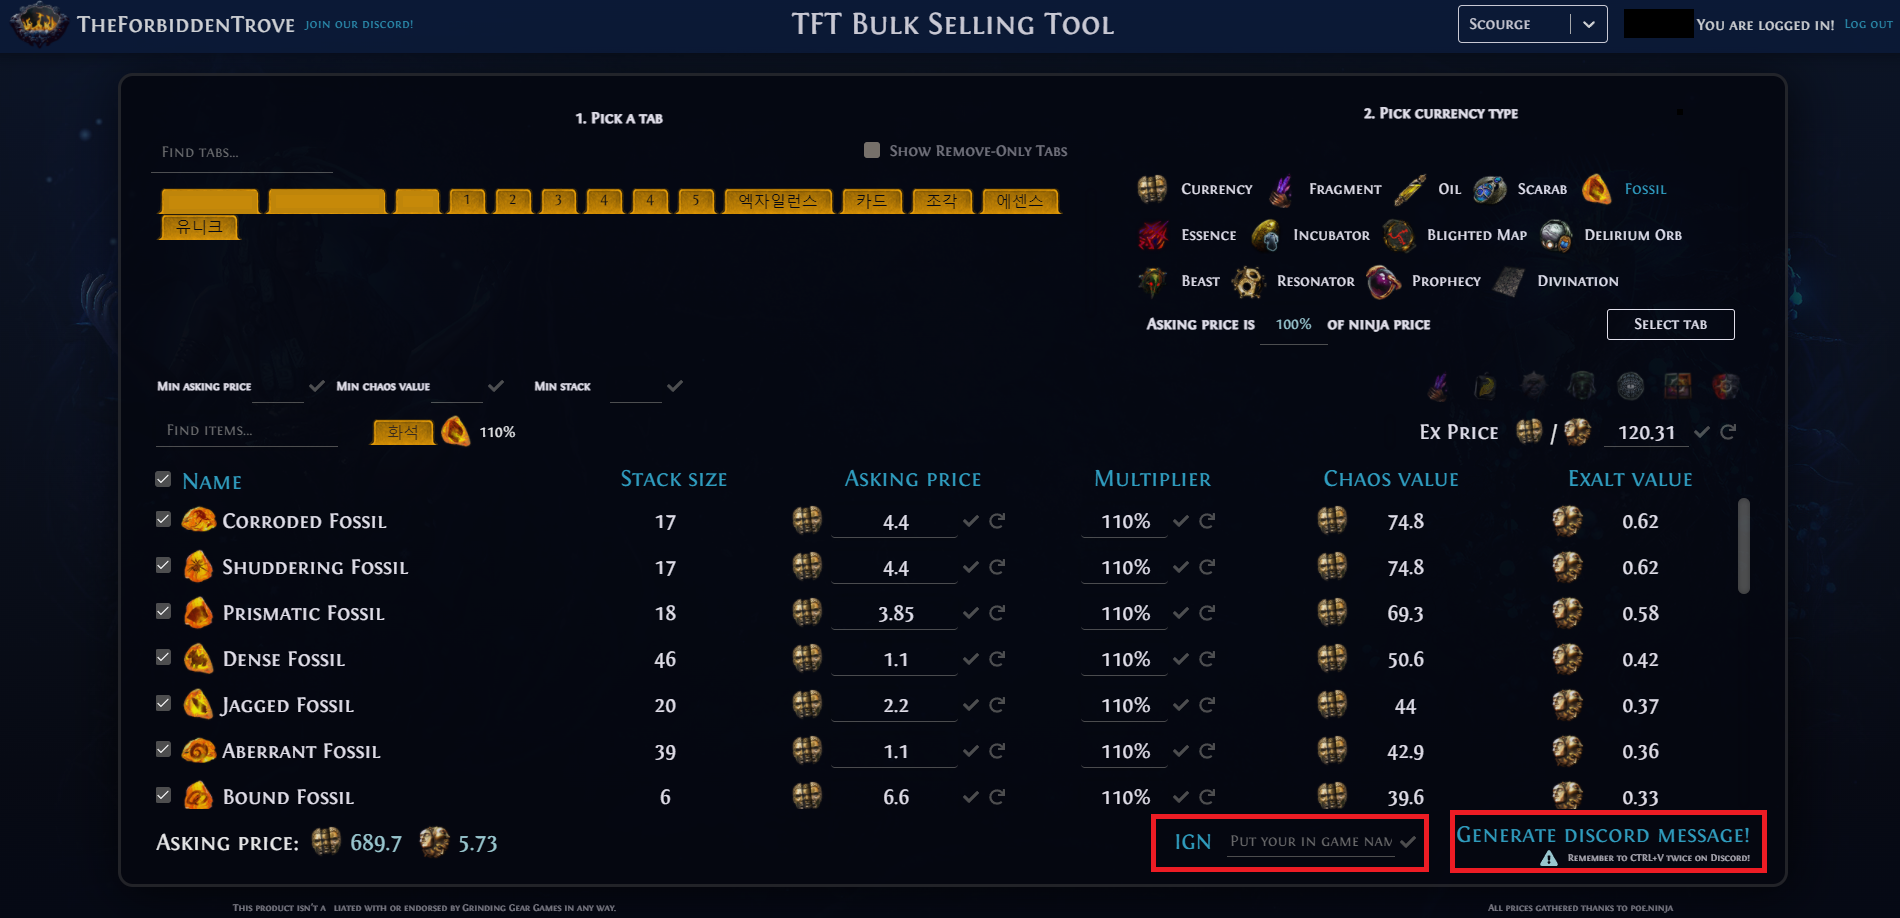Open stash tab 5

(x=696, y=201)
